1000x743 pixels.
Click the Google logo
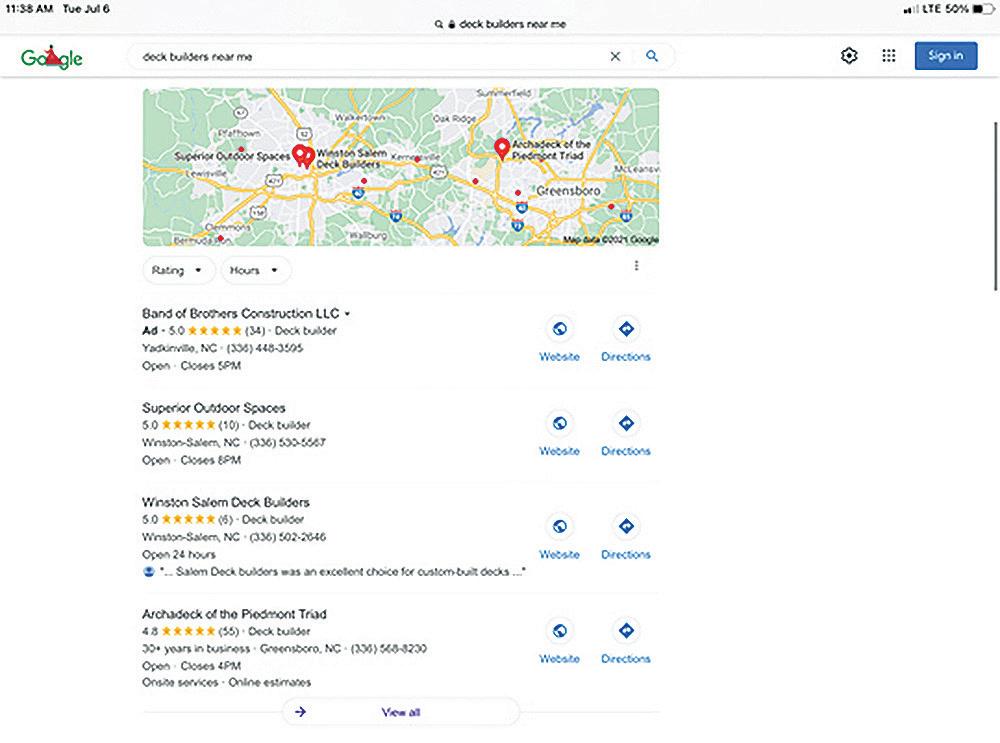click(x=52, y=58)
